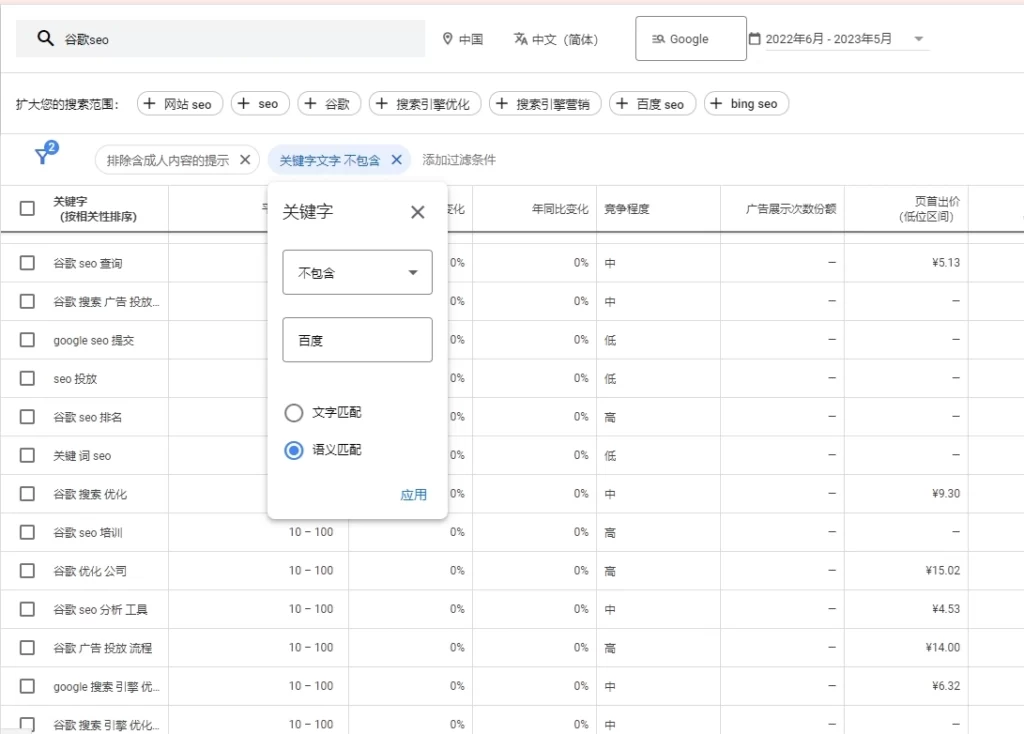1024x734 pixels.
Task: Select the 文字匹配 radio option
Action: pyautogui.click(x=294, y=413)
